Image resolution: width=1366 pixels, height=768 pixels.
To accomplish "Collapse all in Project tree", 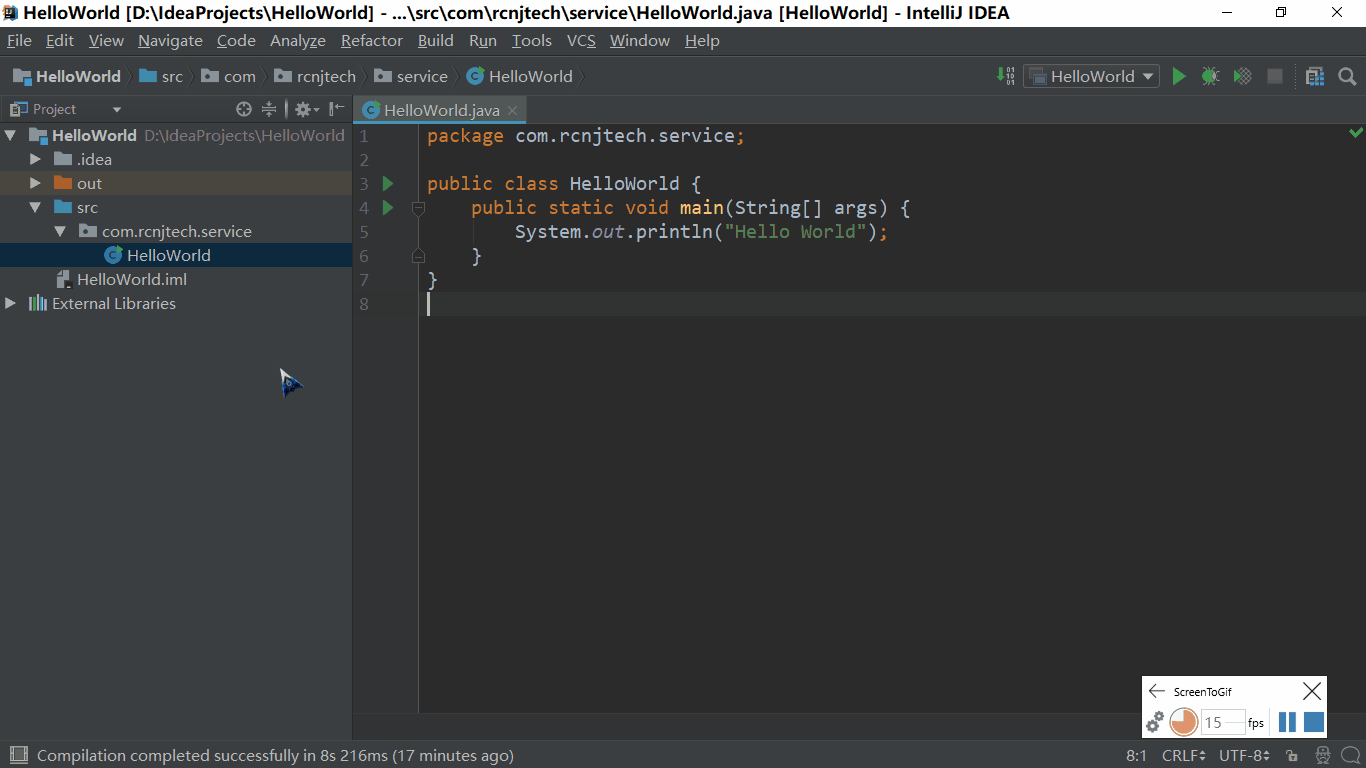I will tap(269, 109).
